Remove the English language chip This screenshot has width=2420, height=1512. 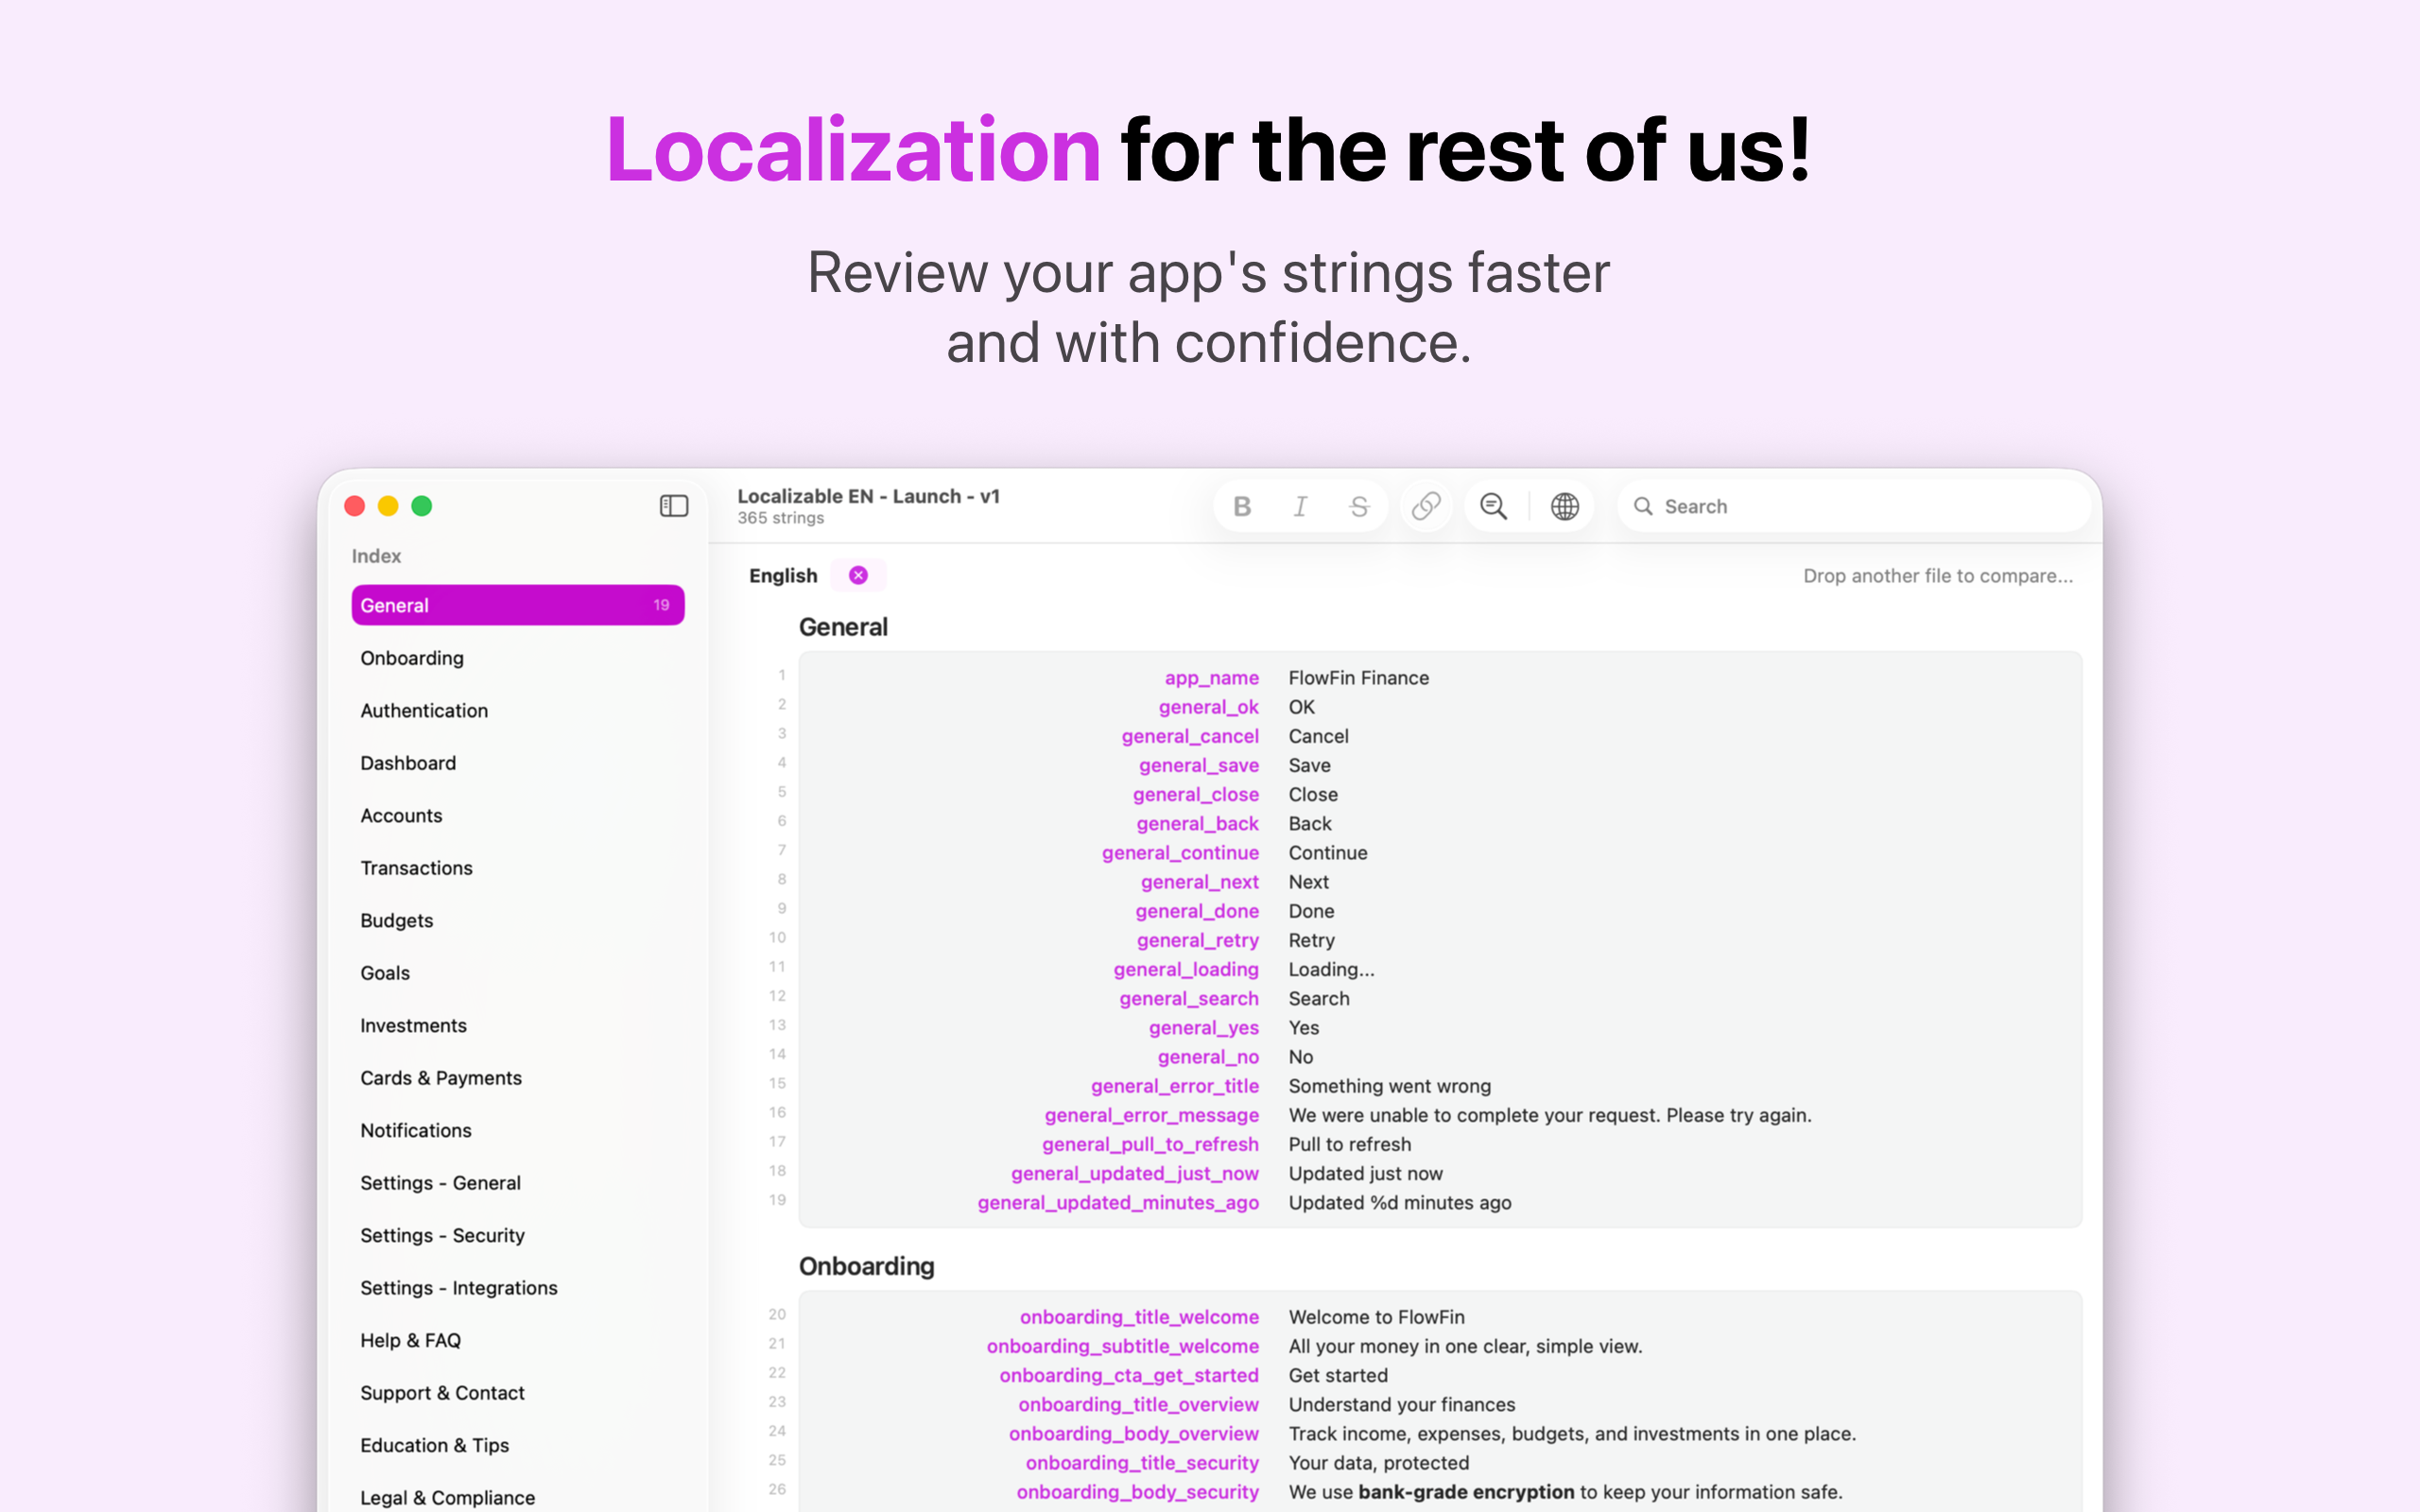coord(857,575)
